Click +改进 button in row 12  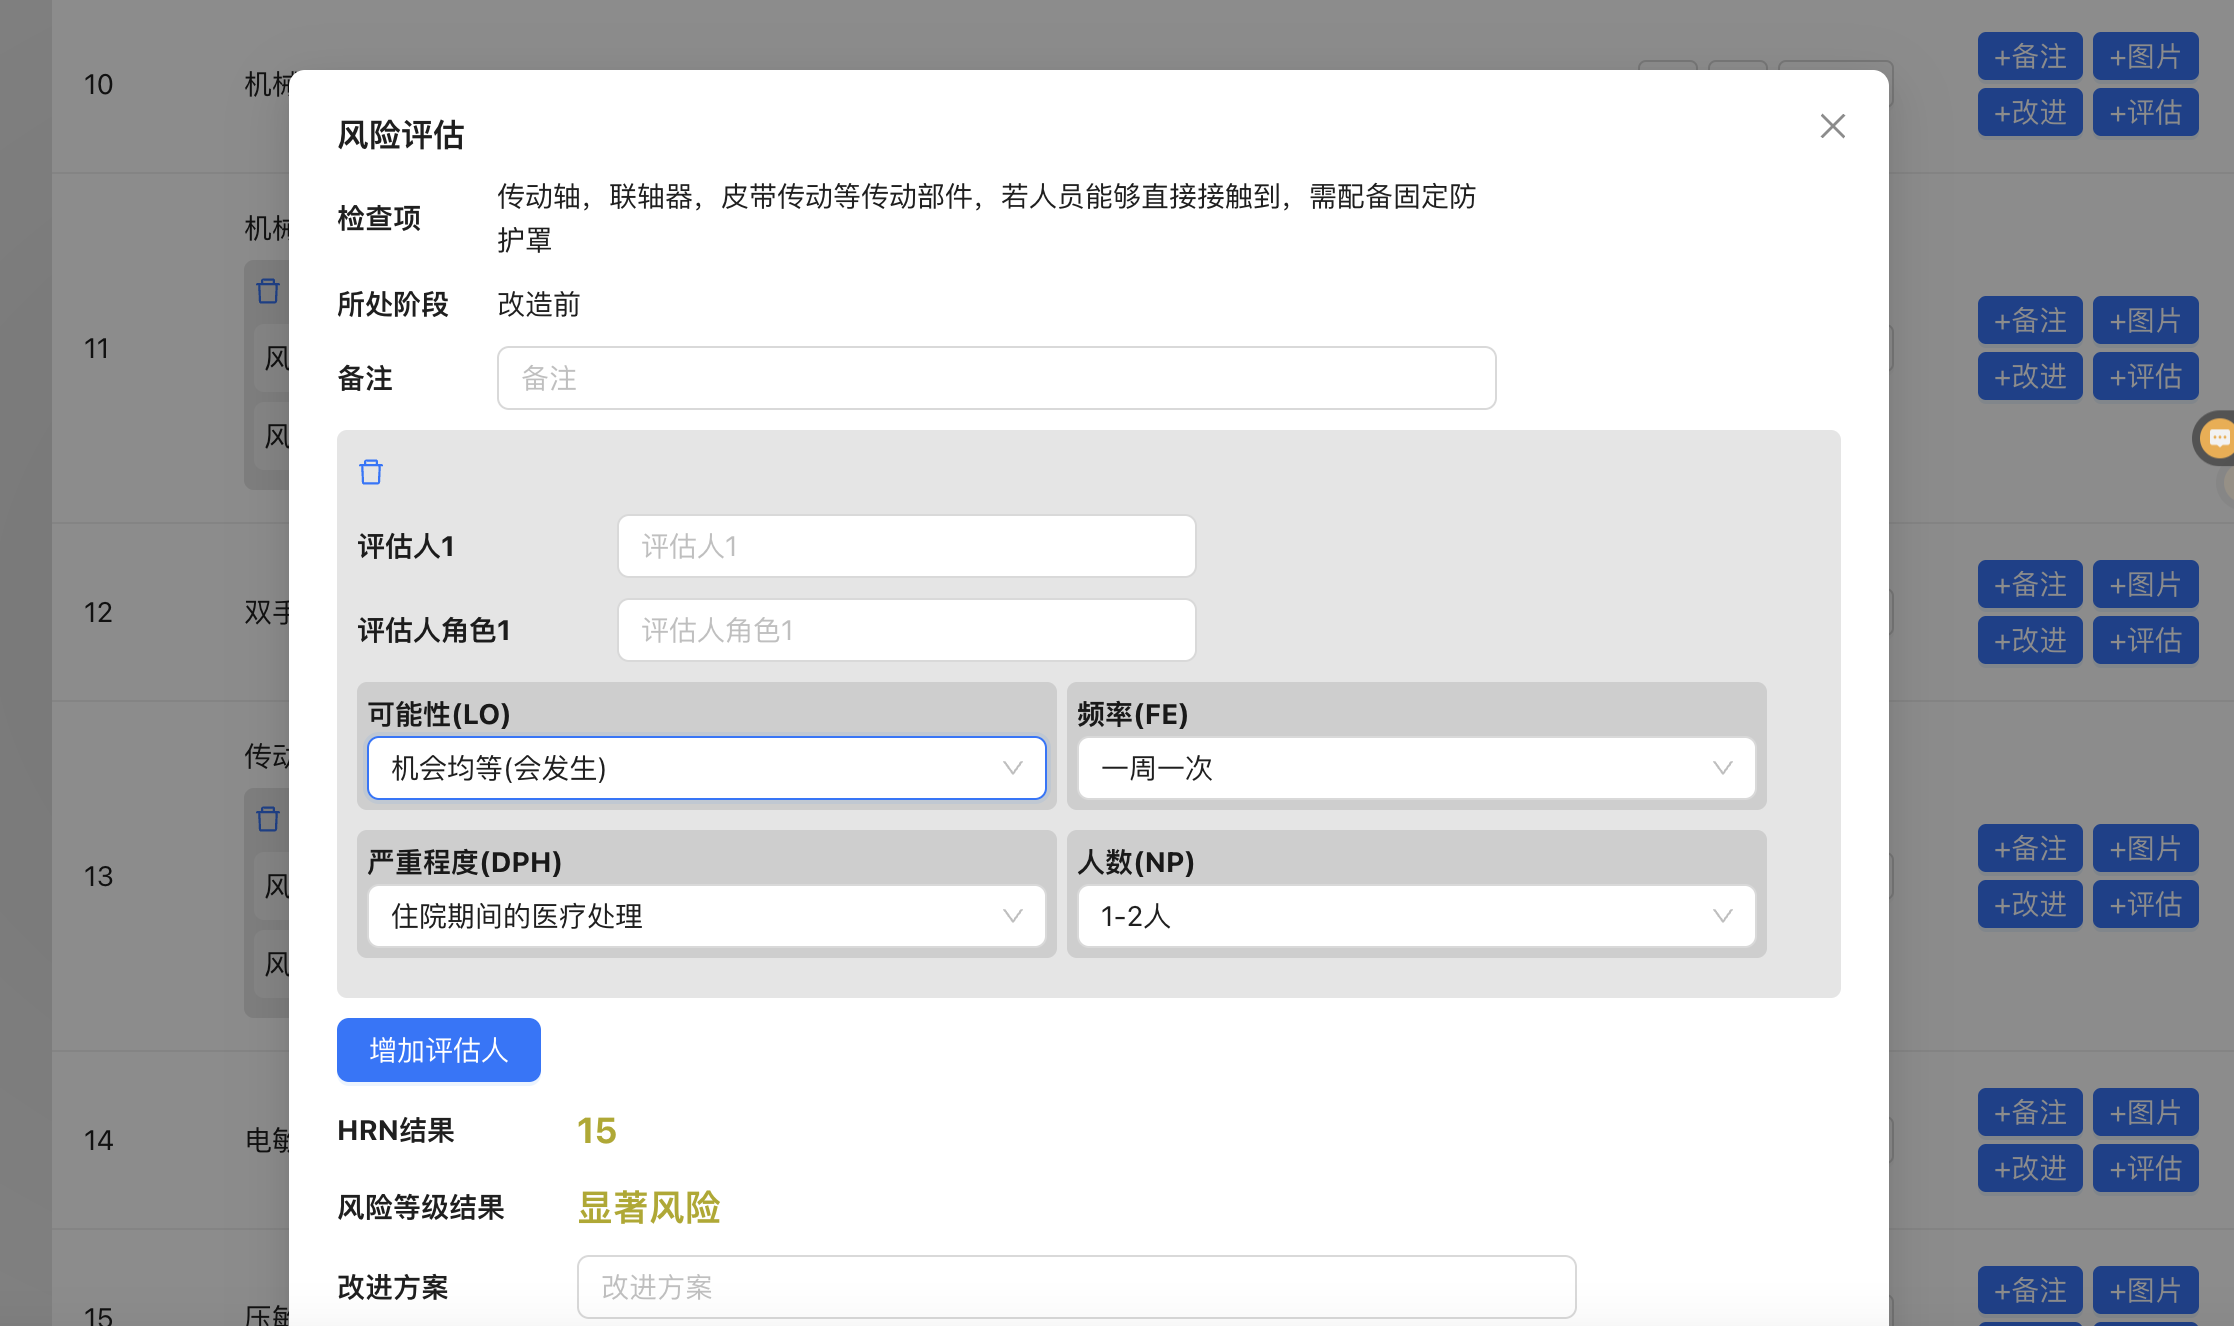click(x=2029, y=640)
